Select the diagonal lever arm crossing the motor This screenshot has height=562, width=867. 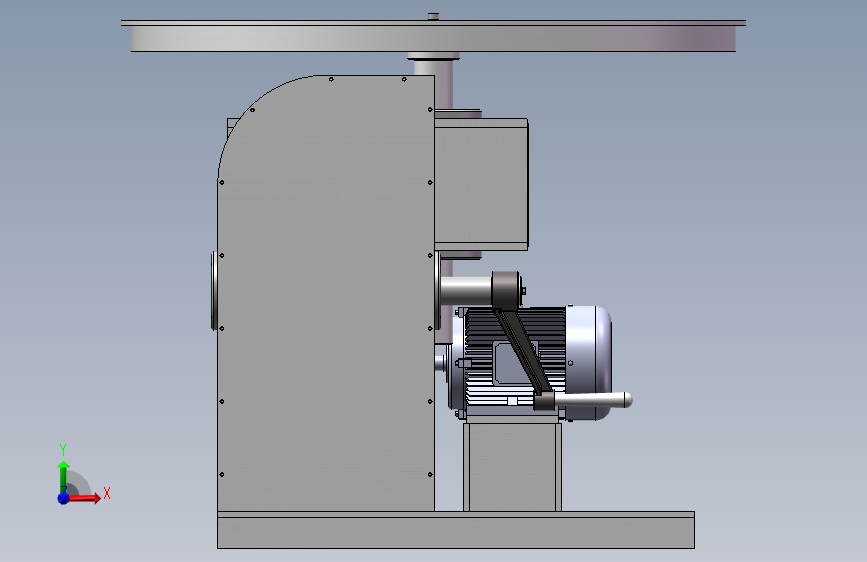coord(523,351)
